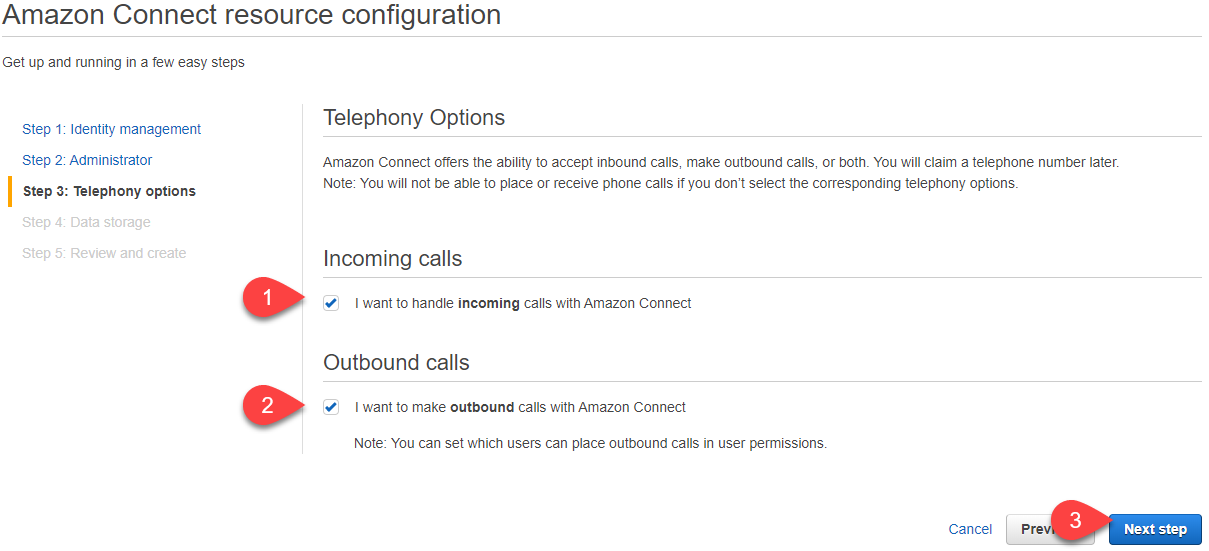Click the Telephony Options heading
Viewport: 1209px width, 551px height.
(414, 118)
